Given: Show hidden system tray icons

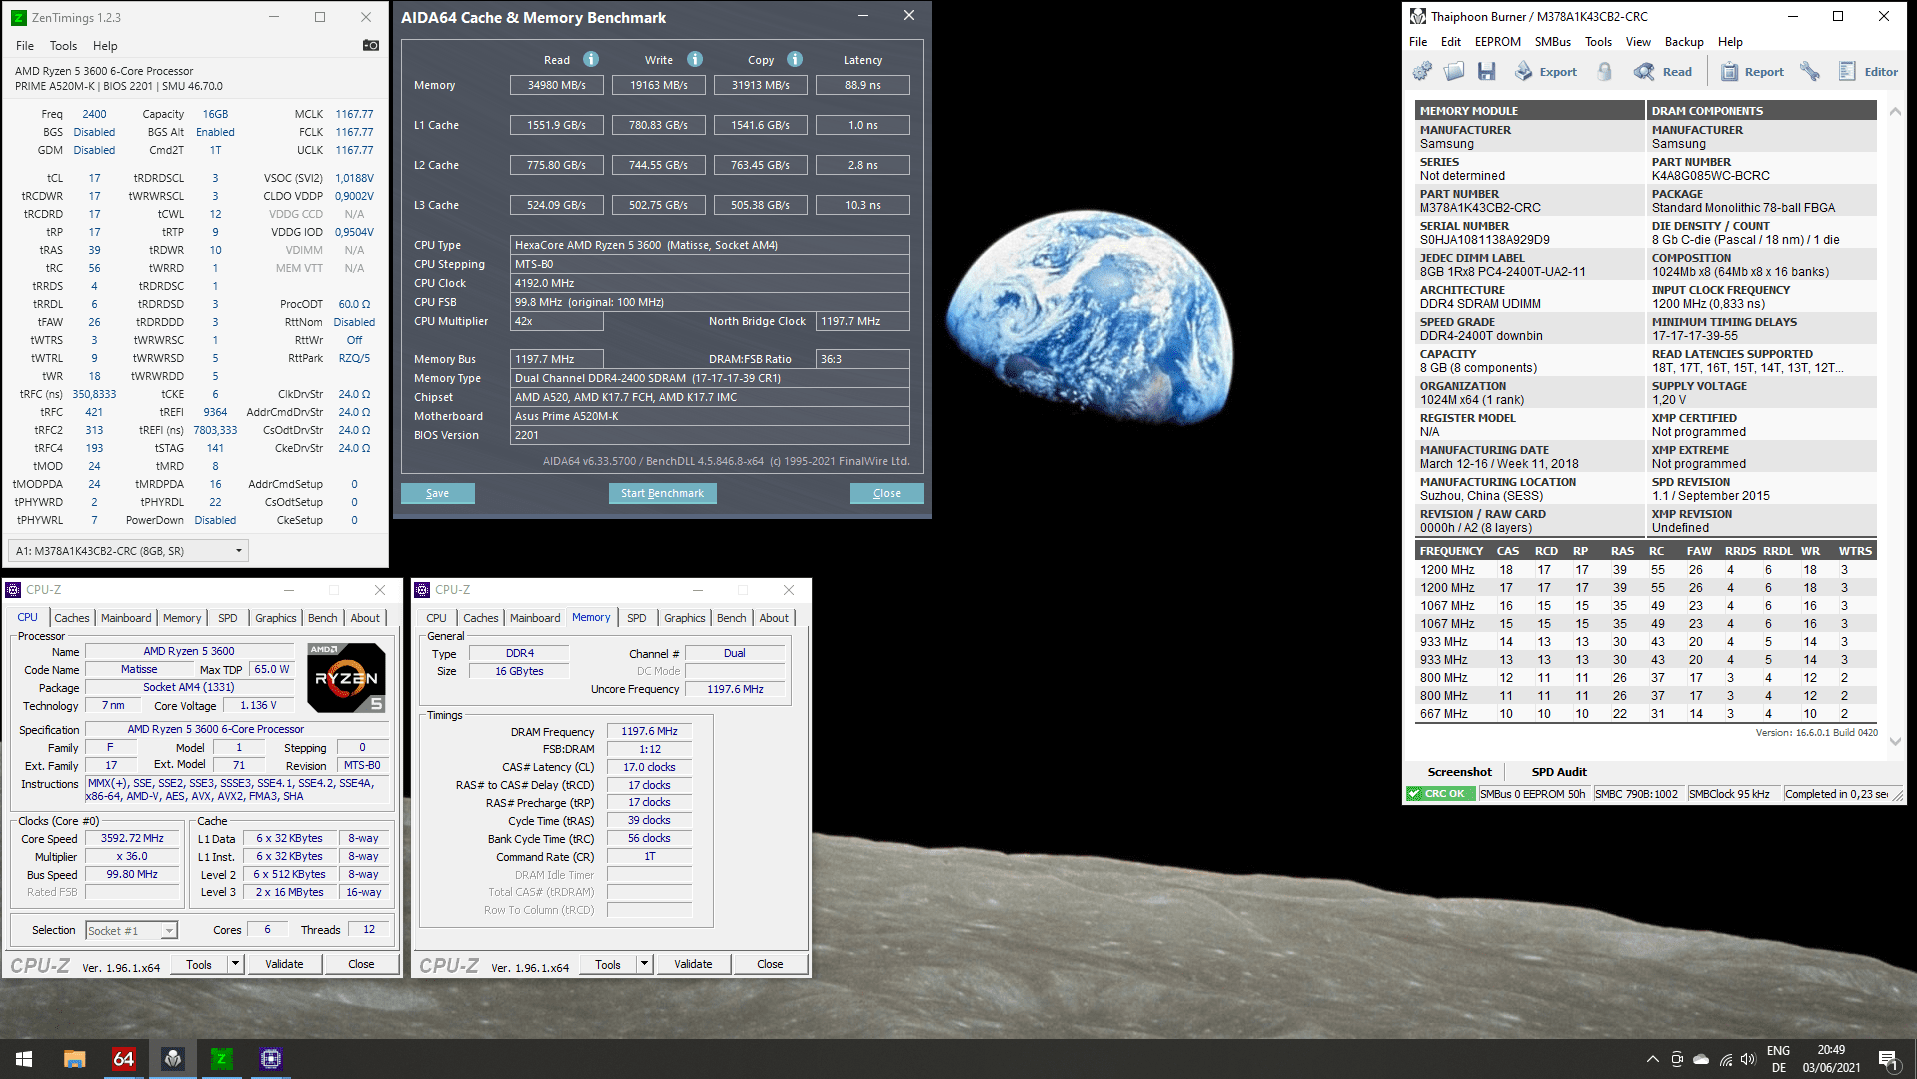Looking at the screenshot, I should 1652,1059.
